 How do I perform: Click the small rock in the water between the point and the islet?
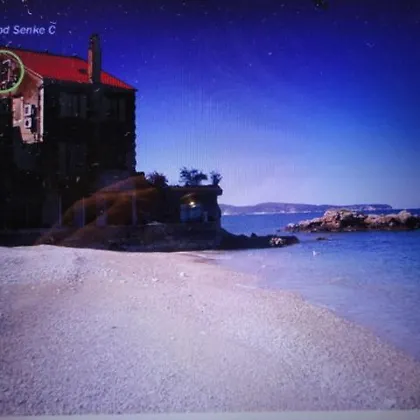pyautogui.click(x=322, y=239)
